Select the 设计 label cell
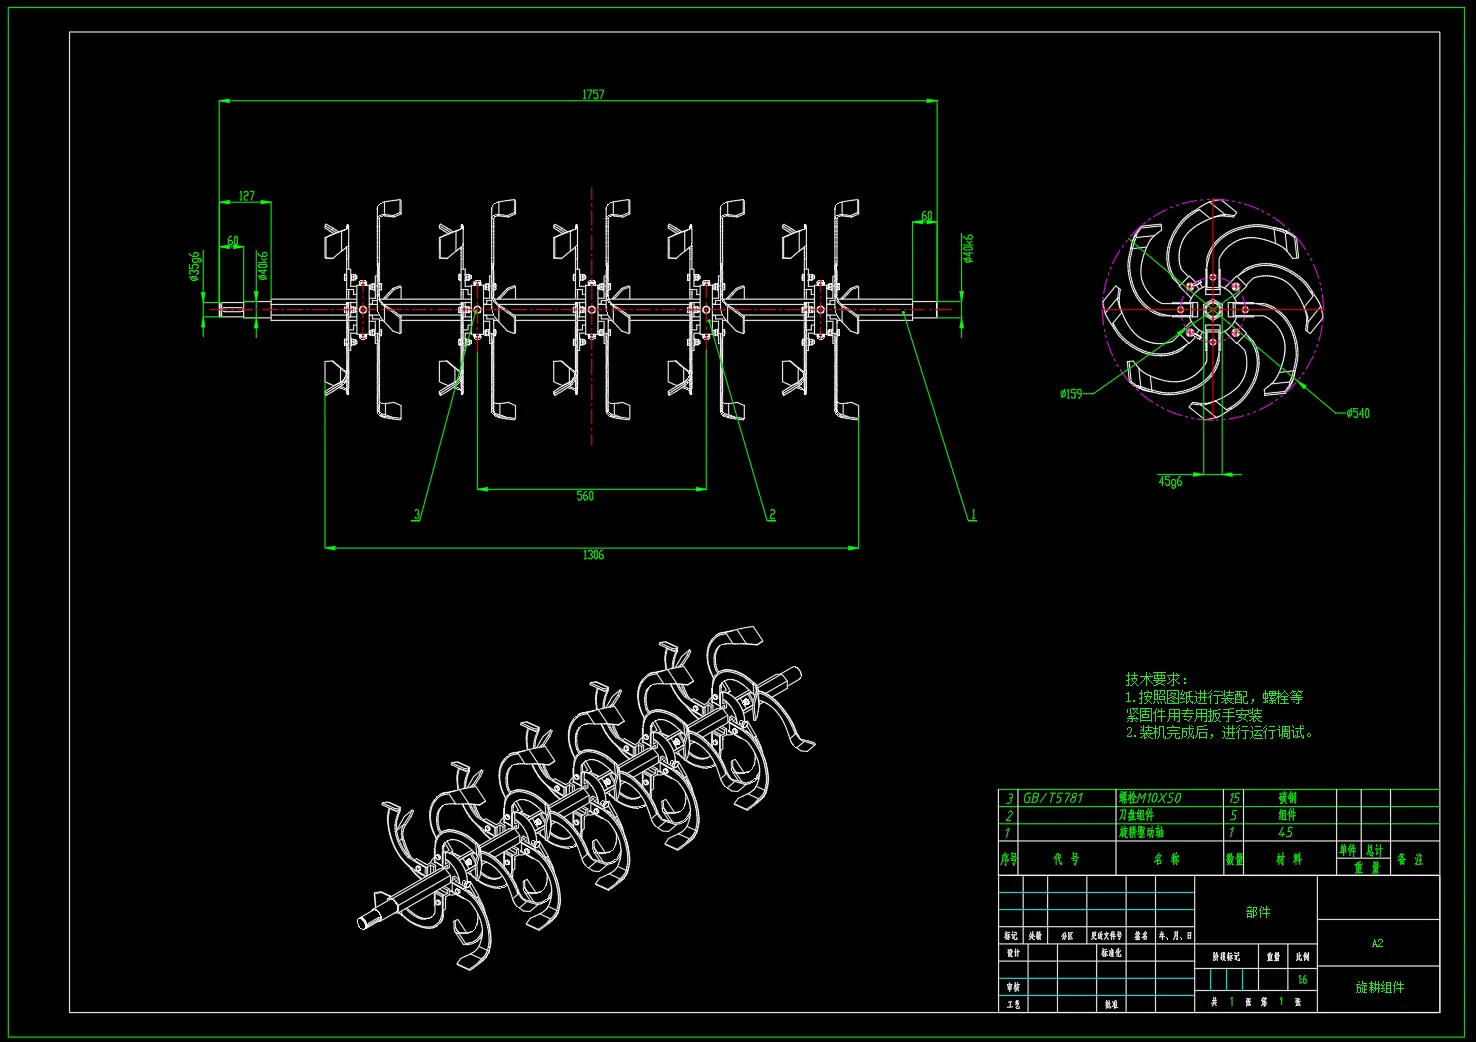 [1013, 953]
